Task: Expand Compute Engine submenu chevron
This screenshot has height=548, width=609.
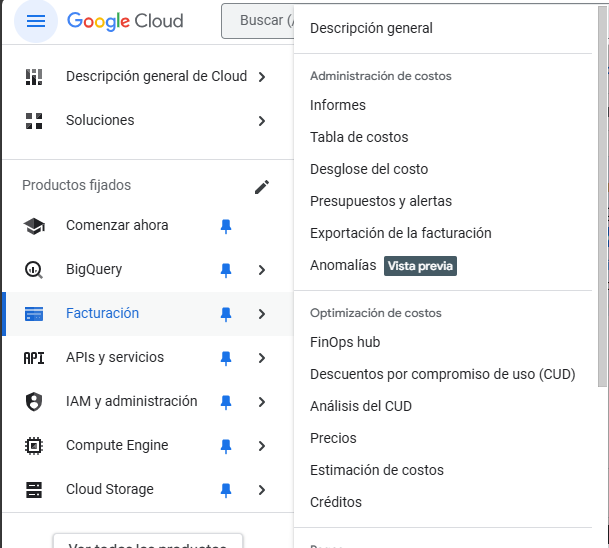Action: click(x=262, y=446)
